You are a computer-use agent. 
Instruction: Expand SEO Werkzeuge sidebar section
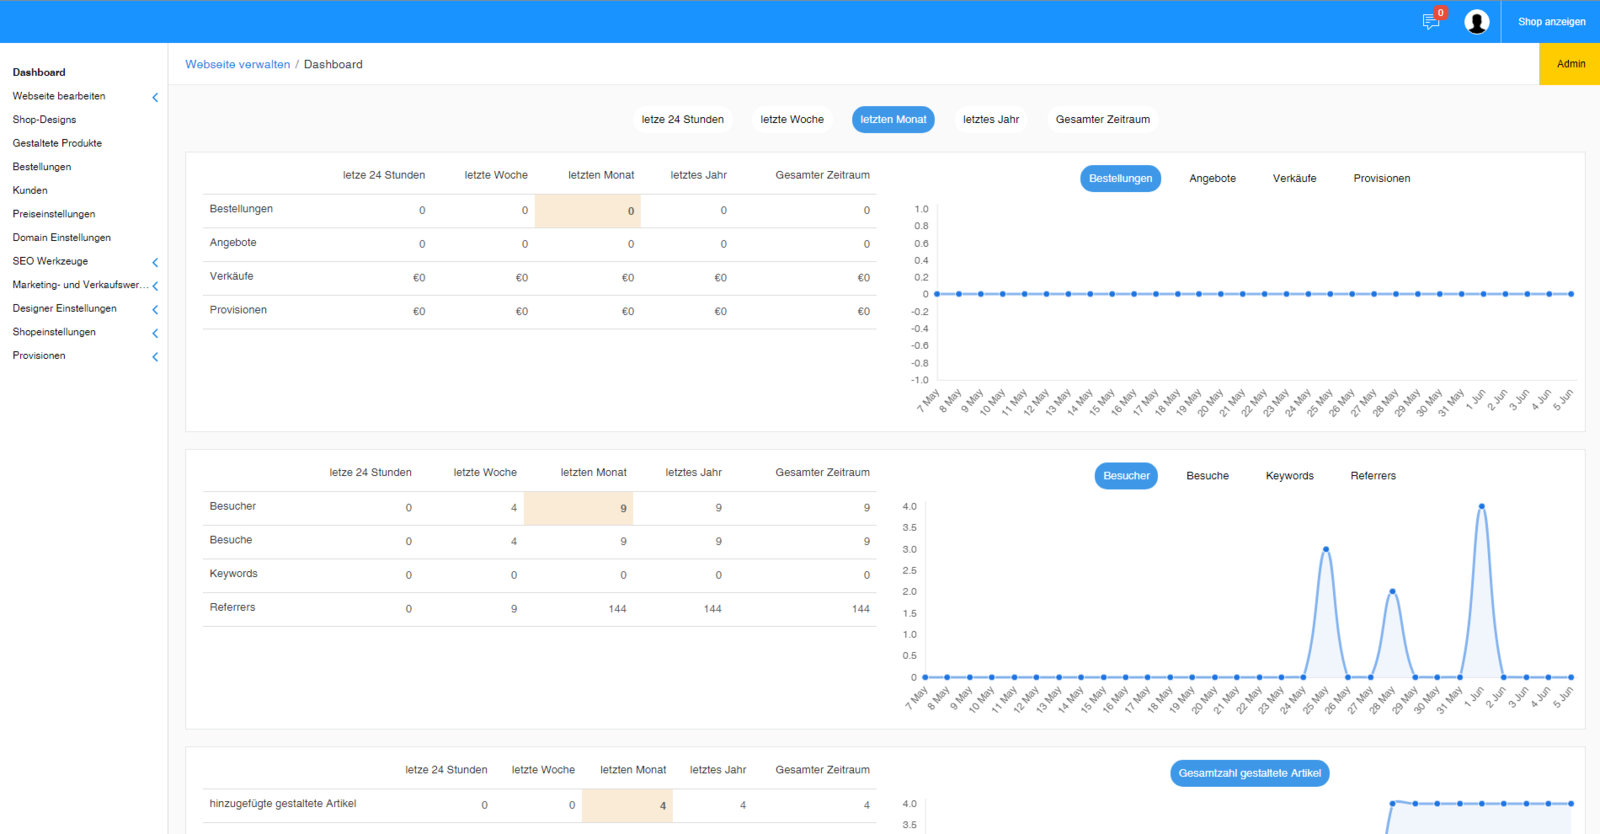click(155, 262)
